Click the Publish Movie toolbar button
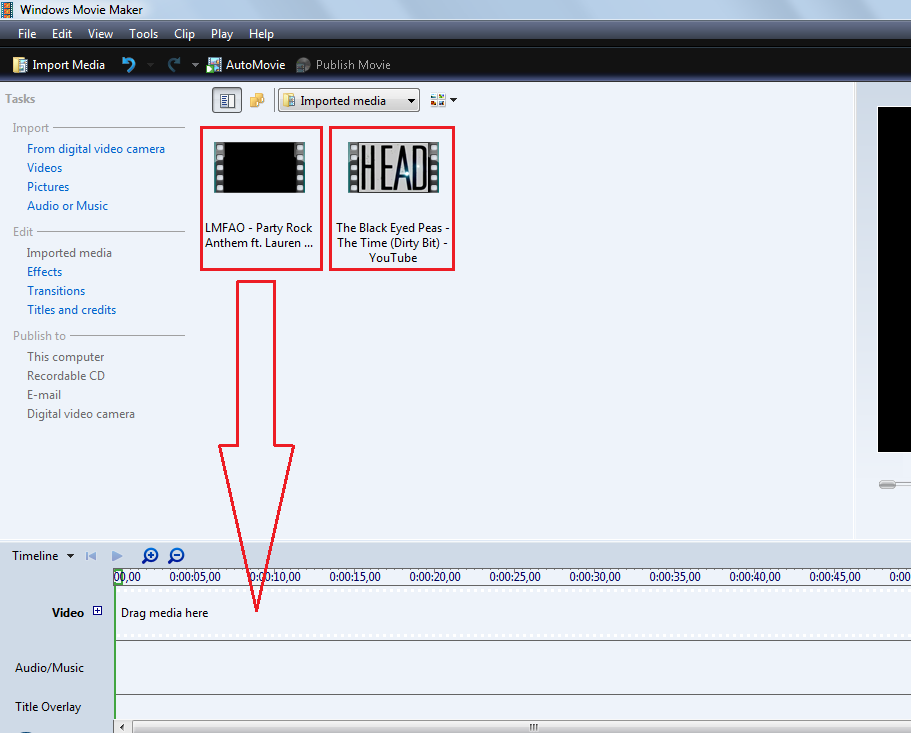Screen dimensions: 911x733 (x=343, y=65)
